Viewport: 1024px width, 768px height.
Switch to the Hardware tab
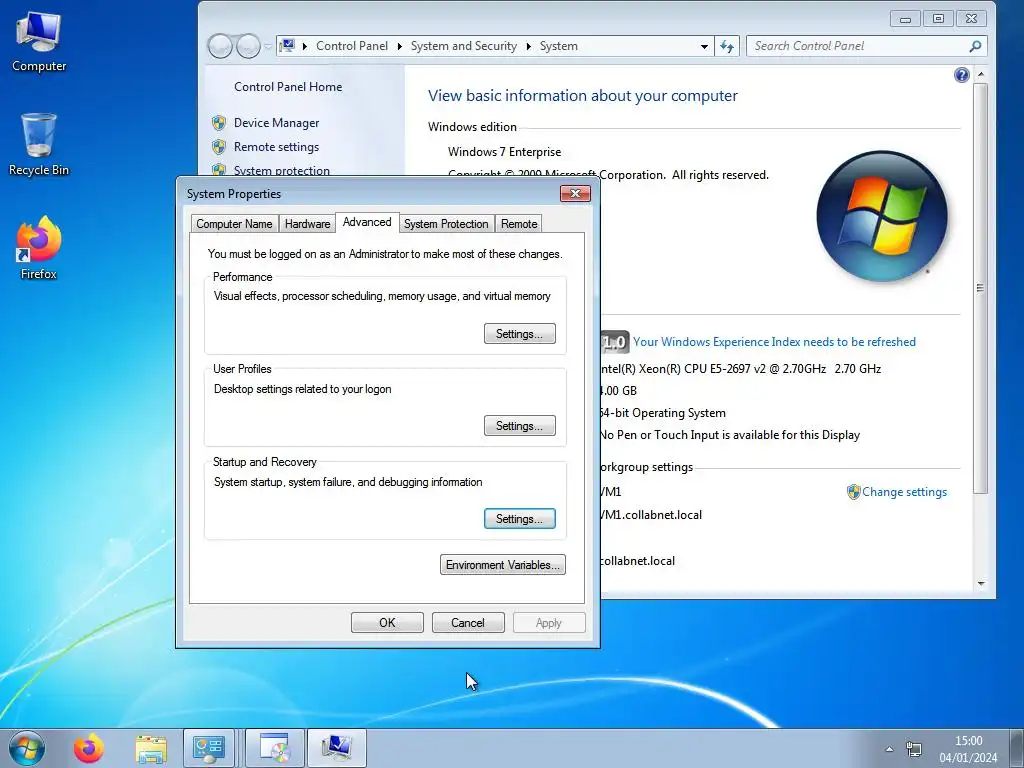[x=307, y=223]
